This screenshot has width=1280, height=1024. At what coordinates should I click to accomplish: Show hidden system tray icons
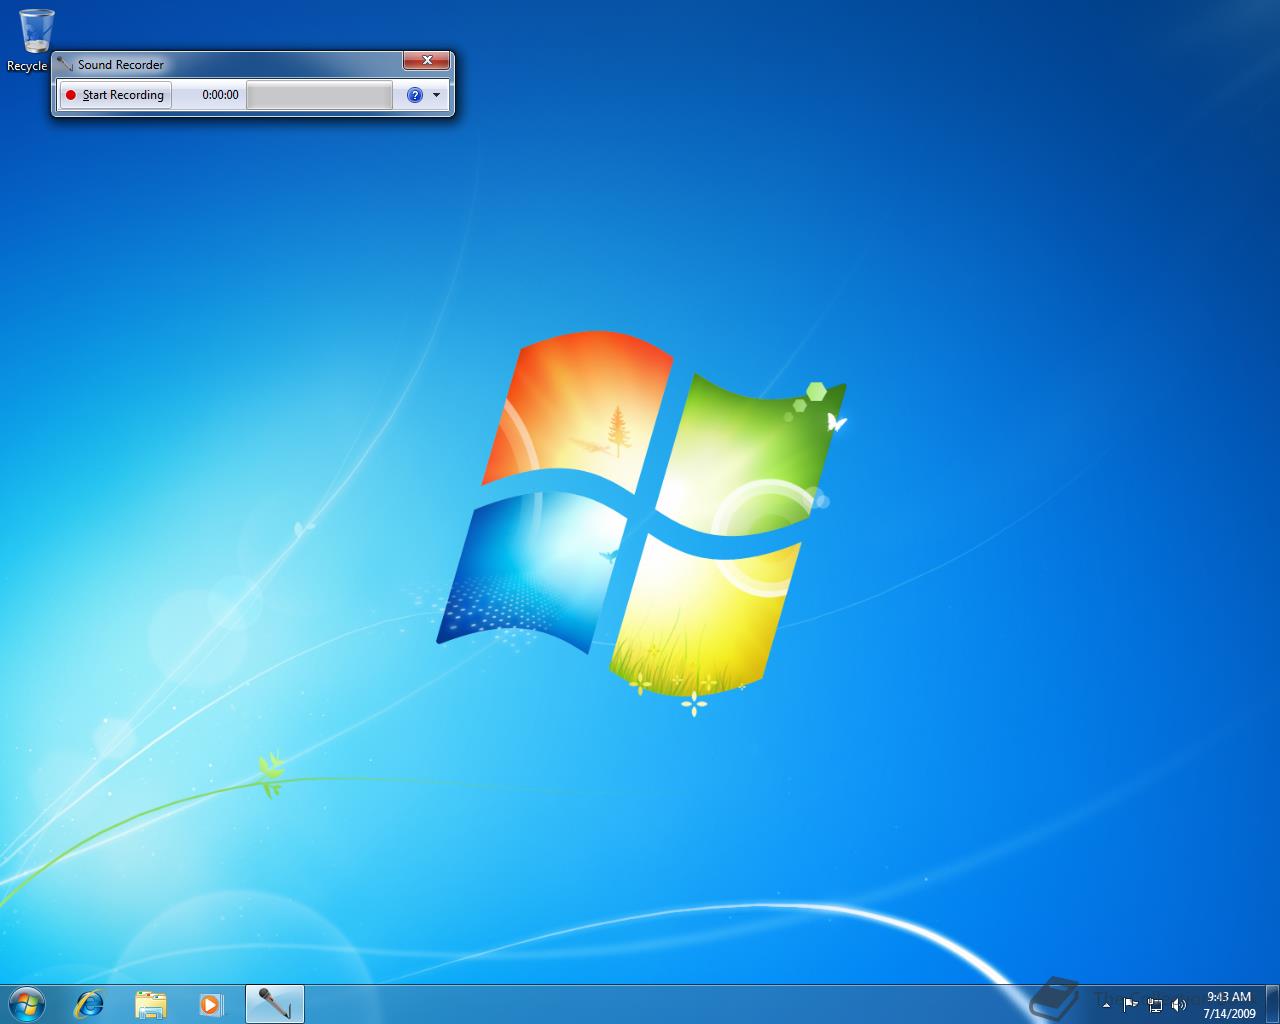(1106, 1004)
